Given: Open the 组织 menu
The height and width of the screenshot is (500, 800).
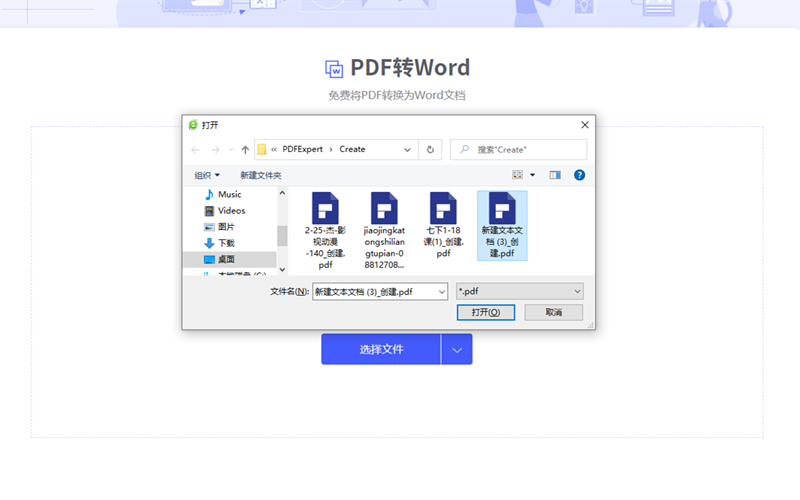Looking at the screenshot, I should 207,175.
